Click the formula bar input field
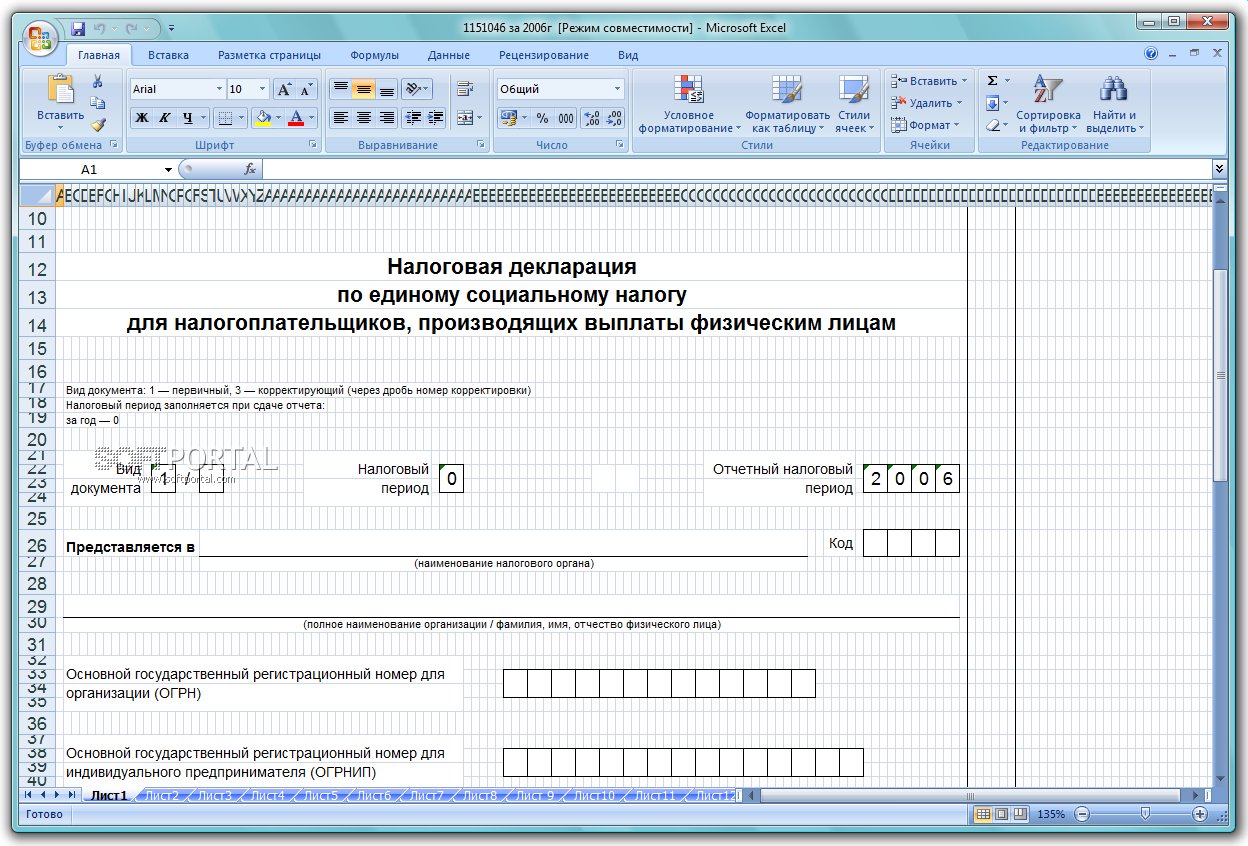The image size is (1248, 846). click(x=736, y=169)
